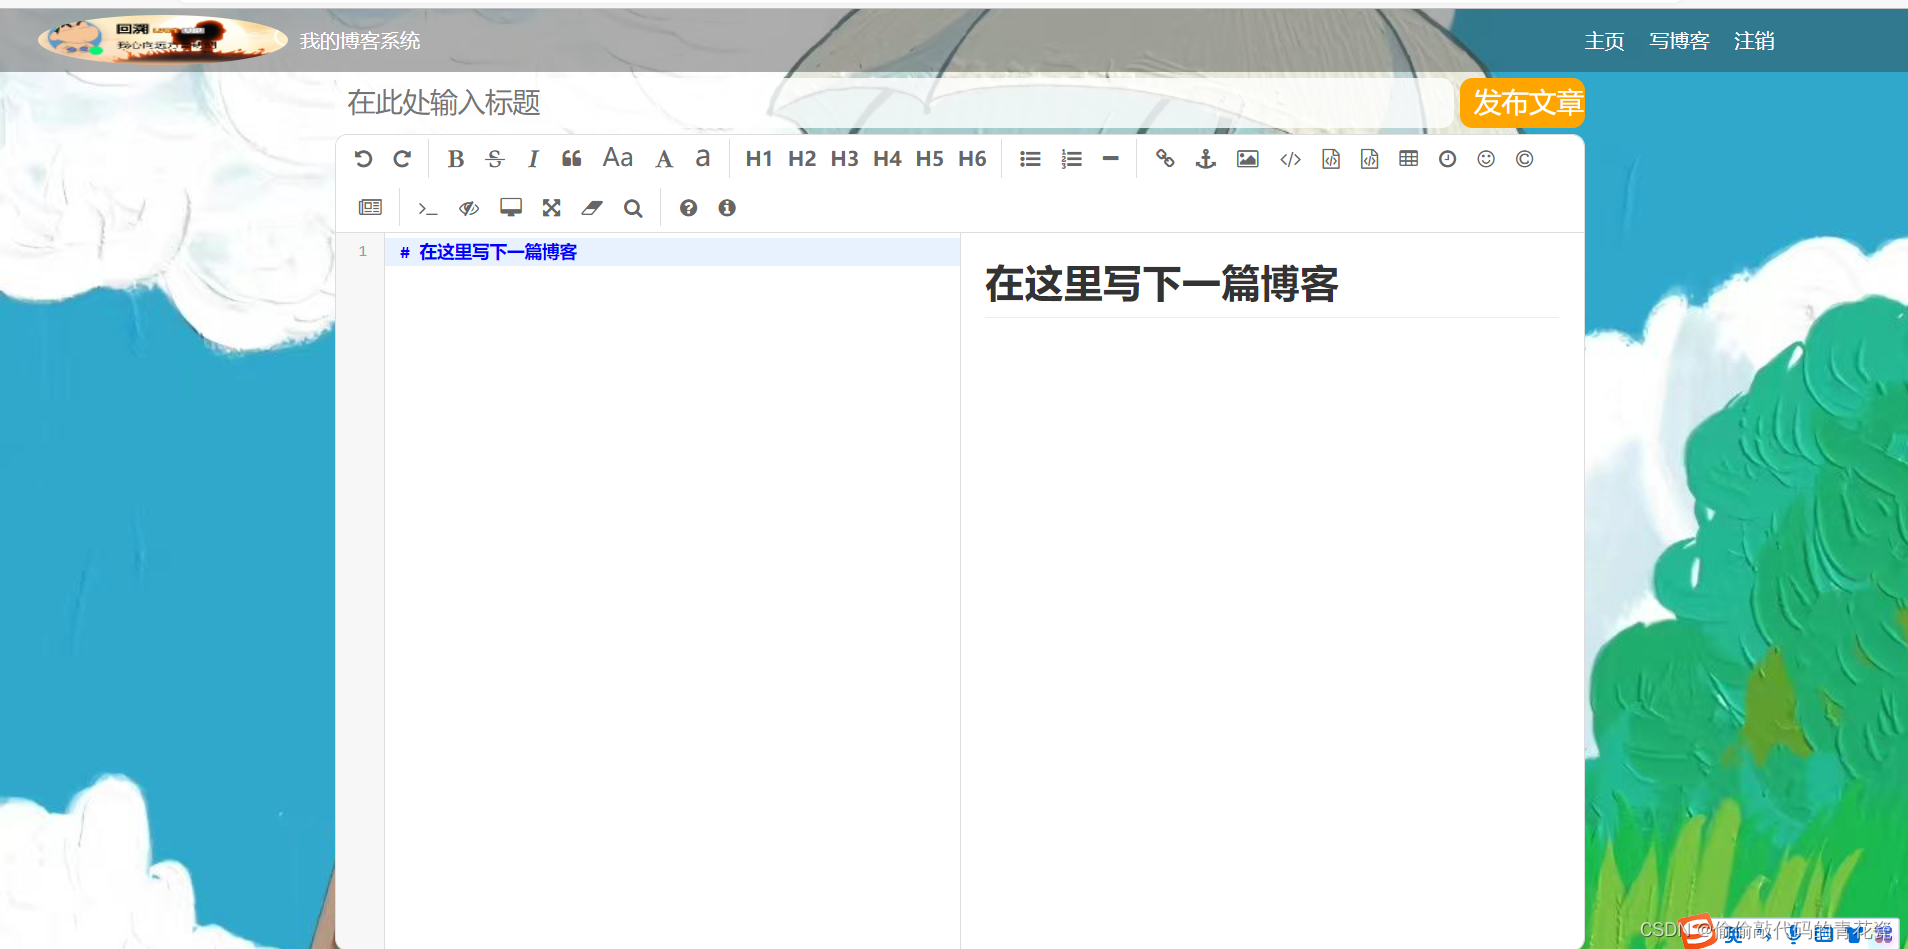This screenshot has height=949, width=1908.
Task: Click 注销 to log out
Action: coord(1754,41)
